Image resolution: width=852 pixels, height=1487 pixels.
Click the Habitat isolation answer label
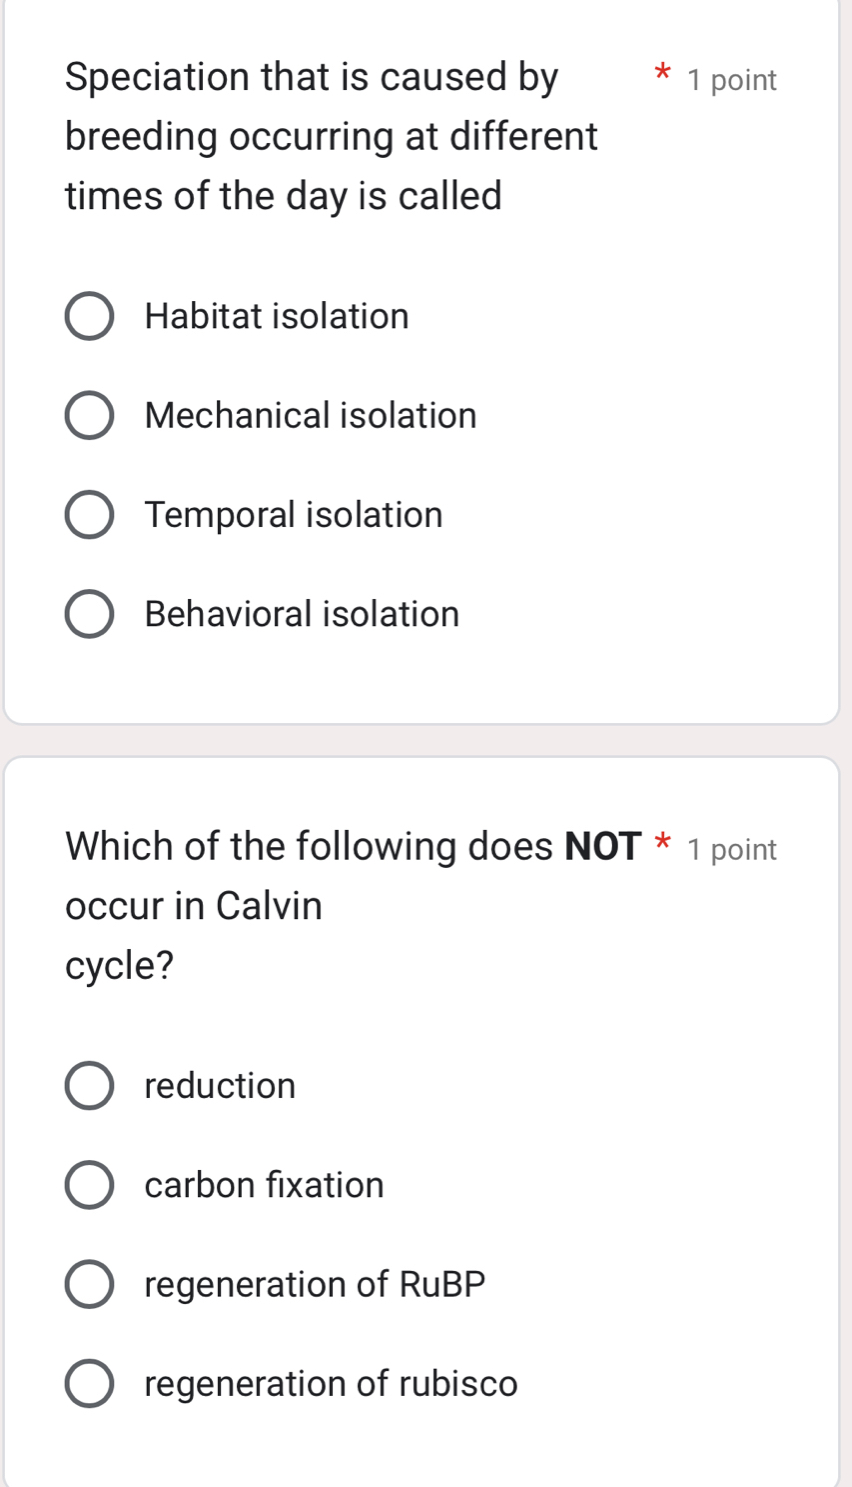pyautogui.click(x=276, y=316)
